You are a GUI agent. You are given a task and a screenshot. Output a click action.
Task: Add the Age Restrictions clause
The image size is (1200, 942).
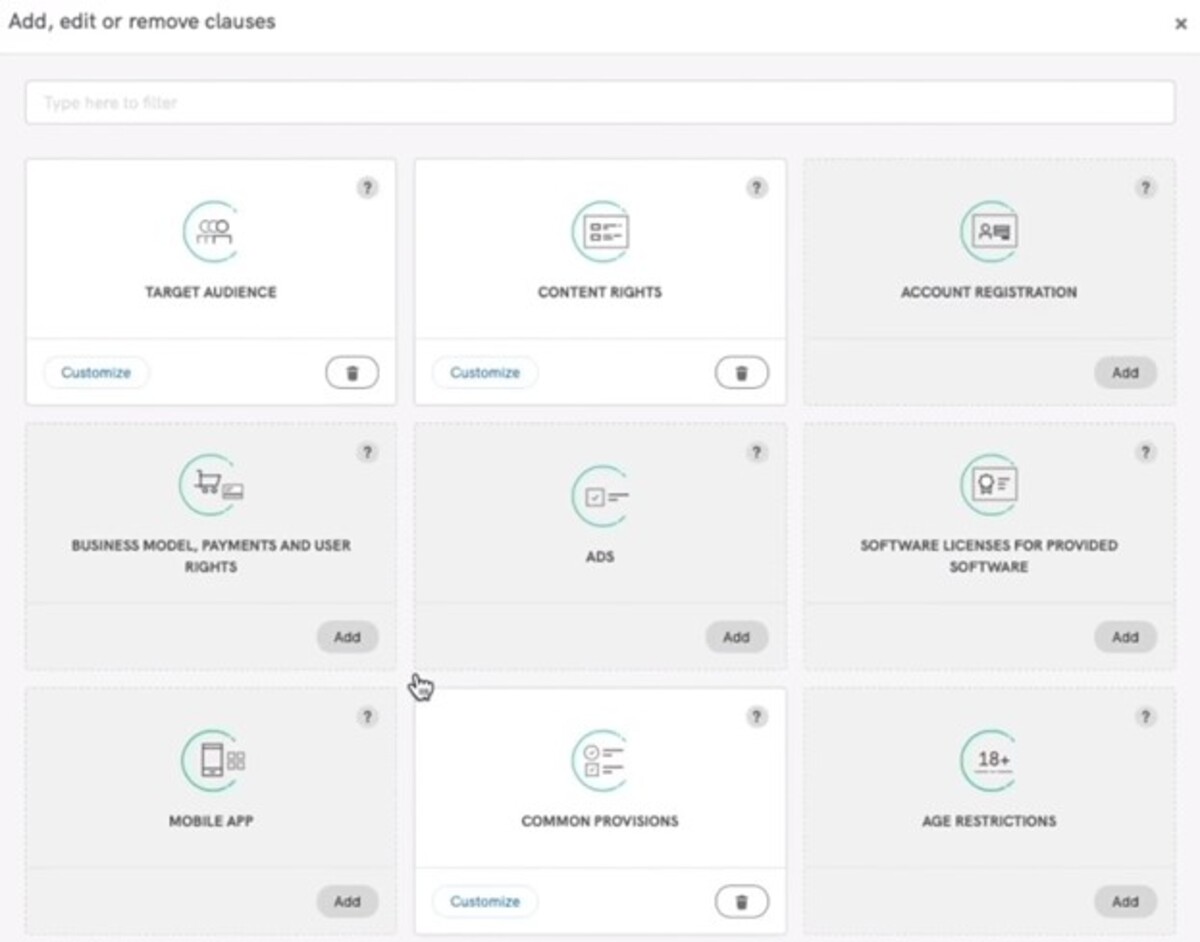click(1125, 901)
